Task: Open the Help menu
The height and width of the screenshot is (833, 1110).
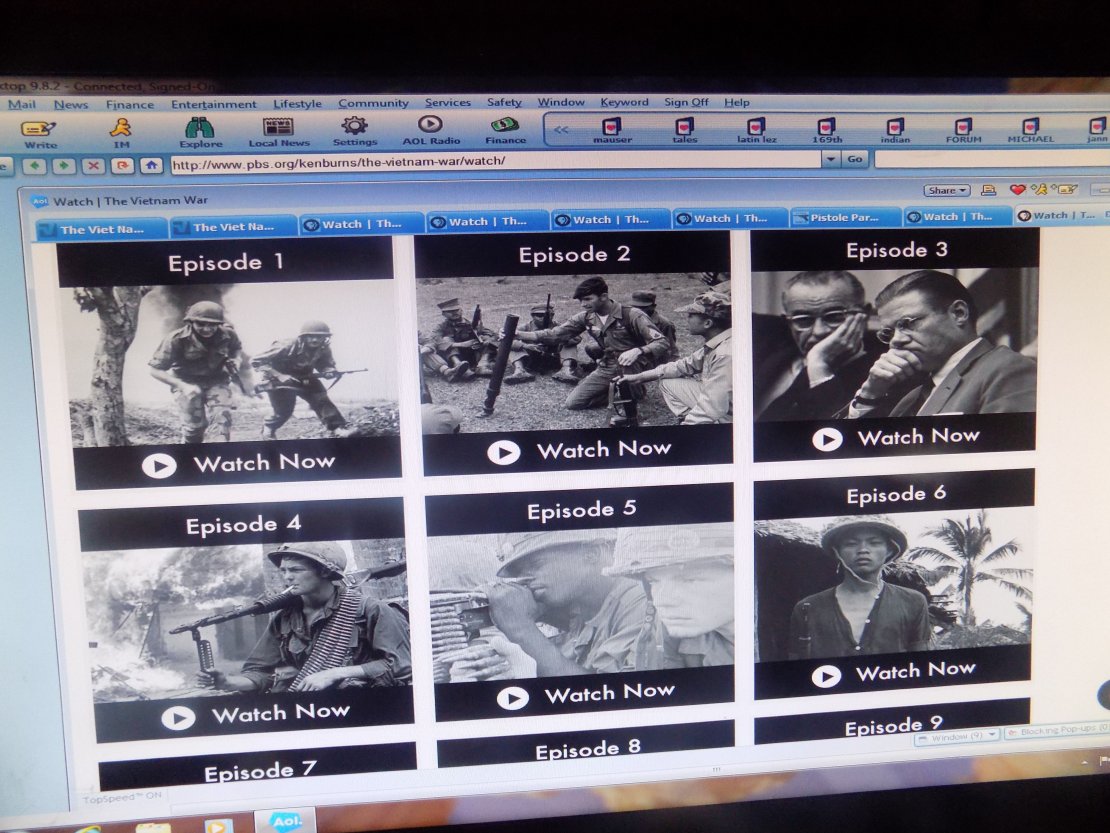Action: (736, 102)
